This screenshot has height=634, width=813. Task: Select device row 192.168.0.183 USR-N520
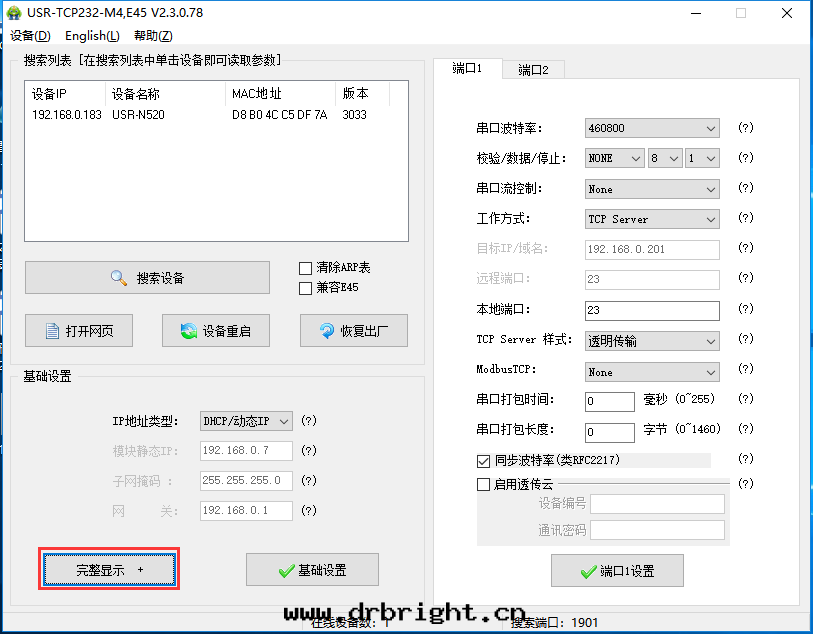[x=200, y=115]
